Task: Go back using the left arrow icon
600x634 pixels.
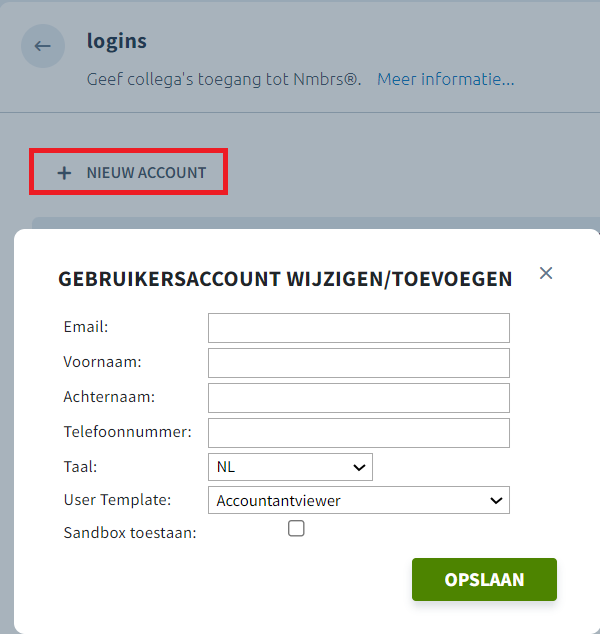Action: pyautogui.click(x=42, y=46)
